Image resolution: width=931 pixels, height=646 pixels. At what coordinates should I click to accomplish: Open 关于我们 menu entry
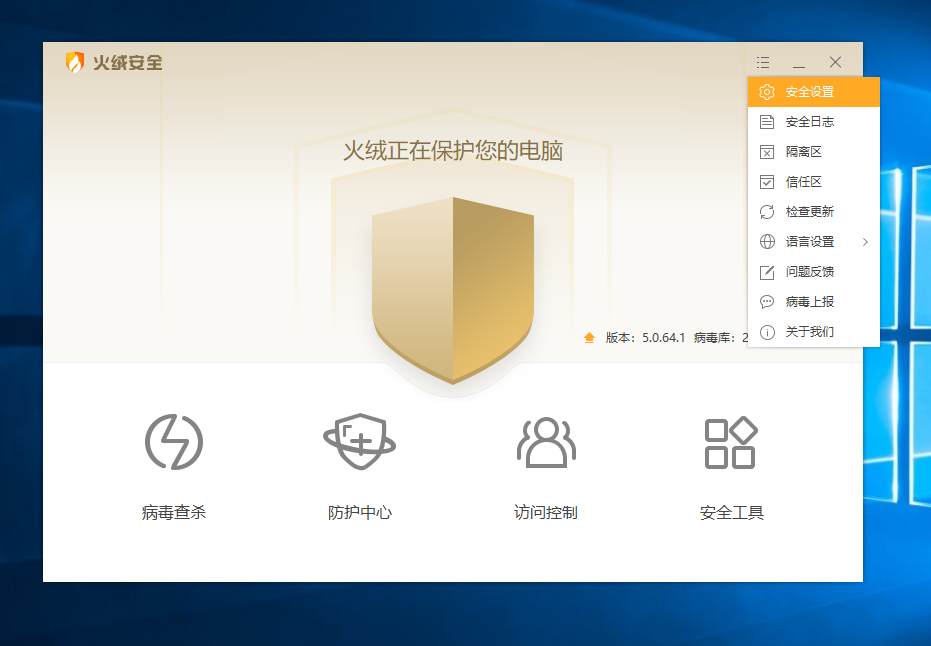point(813,332)
